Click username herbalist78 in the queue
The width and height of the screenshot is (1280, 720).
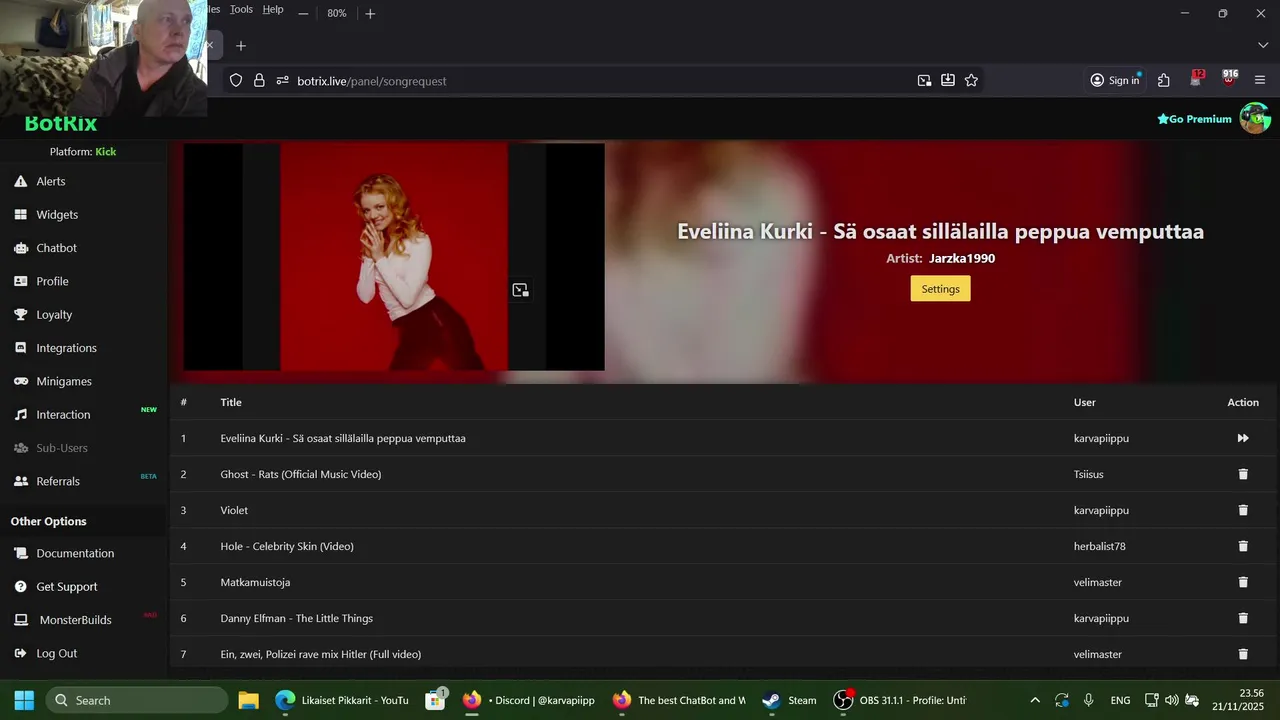(1100, 546)
